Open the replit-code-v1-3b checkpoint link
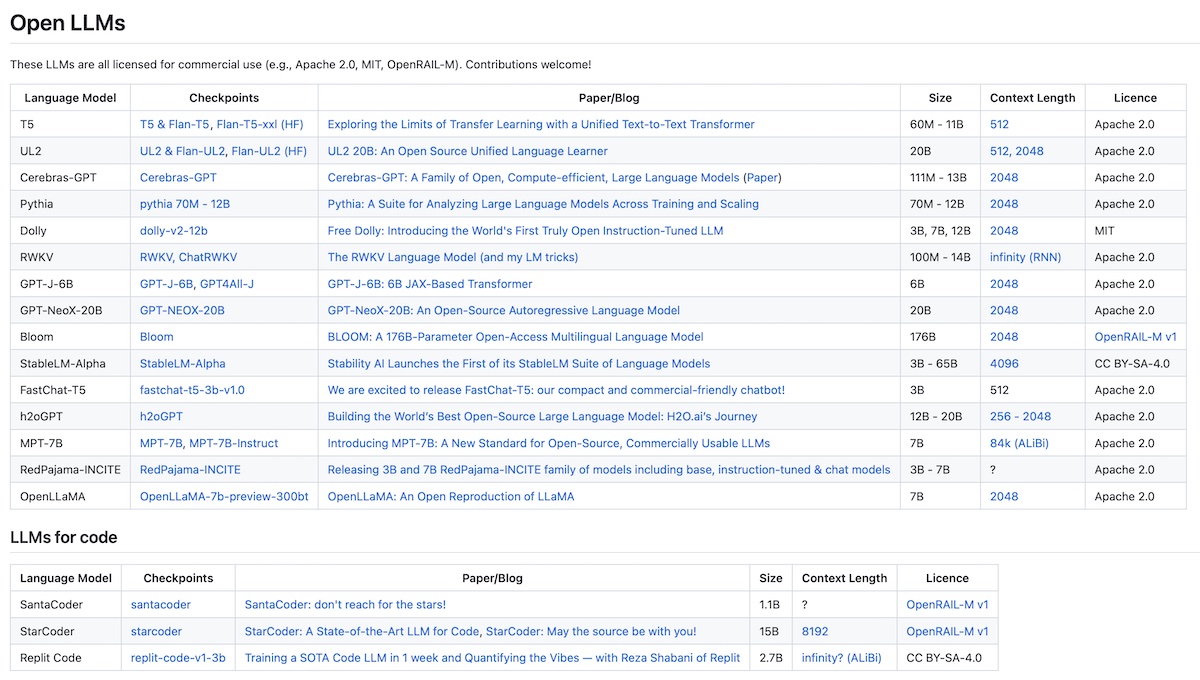1200x680 pixels. [x=178, y=658]
